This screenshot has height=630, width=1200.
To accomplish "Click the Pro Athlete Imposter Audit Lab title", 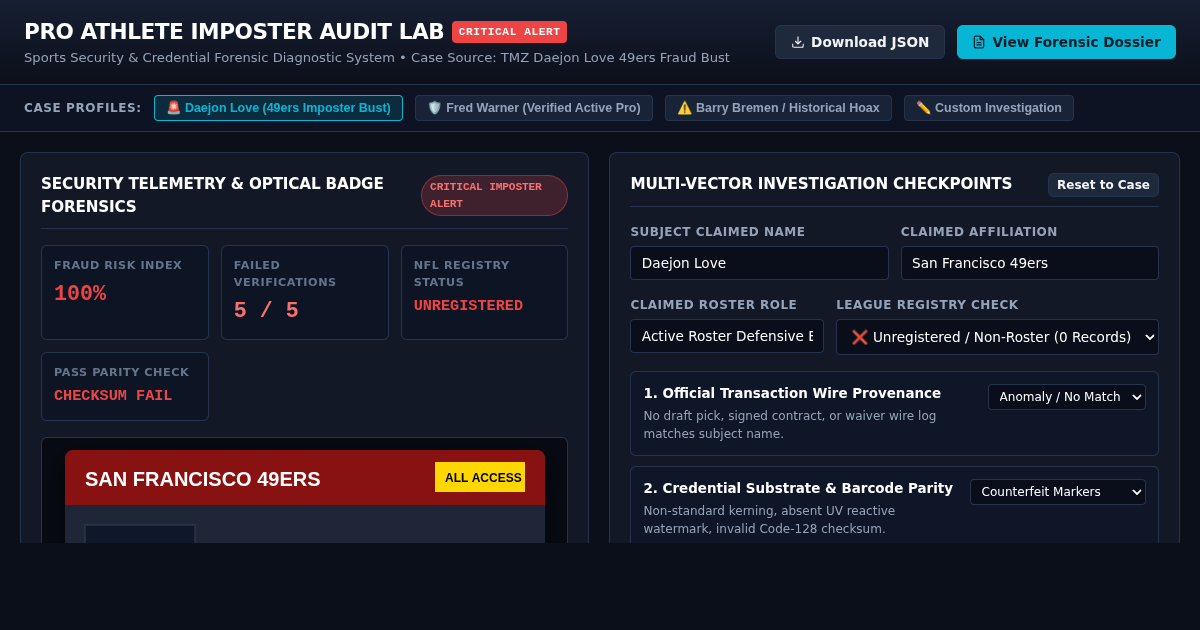I will coord(234,32).
